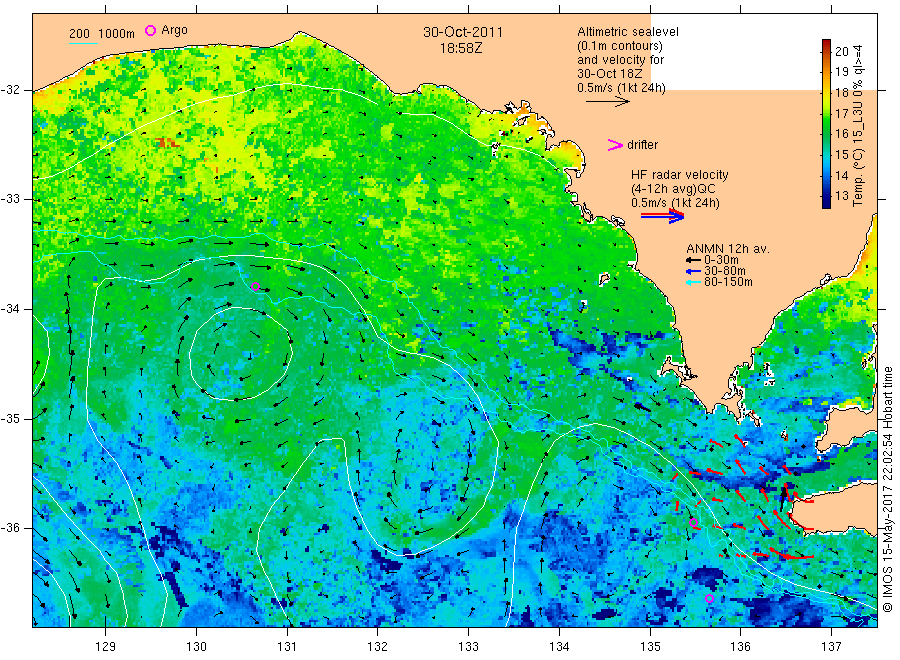
Task: Click the '30-Oct 18Z' altimetry text
Action: coord(610,74)
